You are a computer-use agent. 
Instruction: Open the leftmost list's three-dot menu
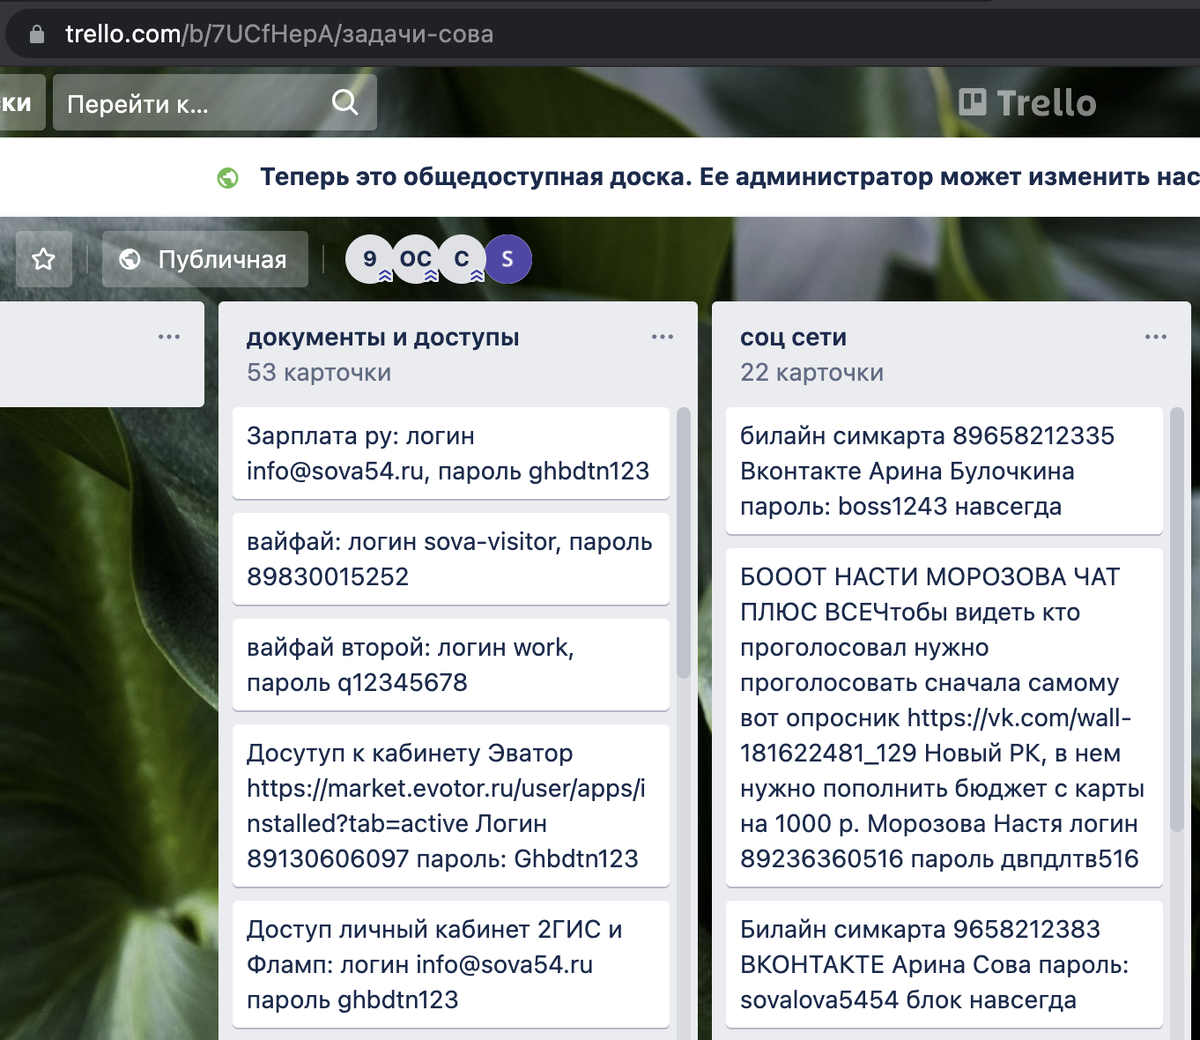169,337
